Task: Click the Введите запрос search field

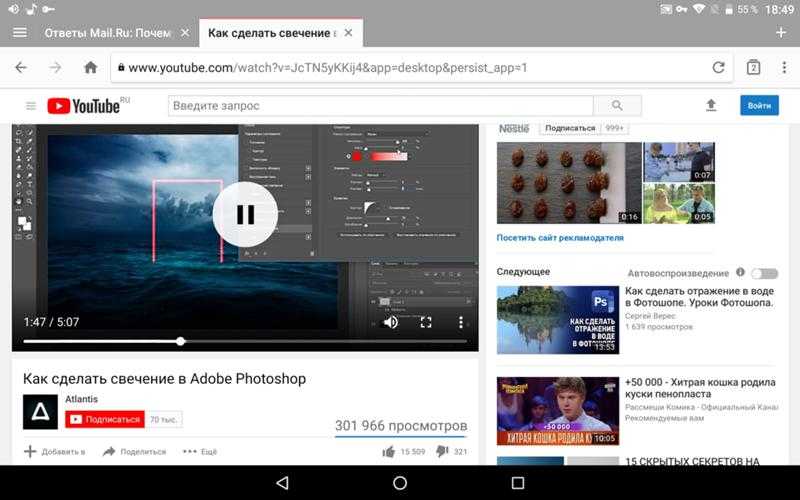Action: point(380,106)
